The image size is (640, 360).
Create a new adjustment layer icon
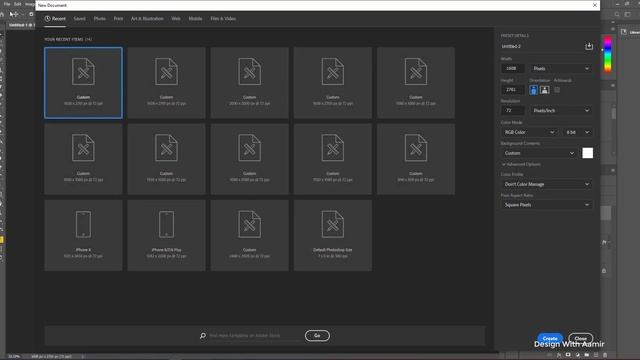578,355
